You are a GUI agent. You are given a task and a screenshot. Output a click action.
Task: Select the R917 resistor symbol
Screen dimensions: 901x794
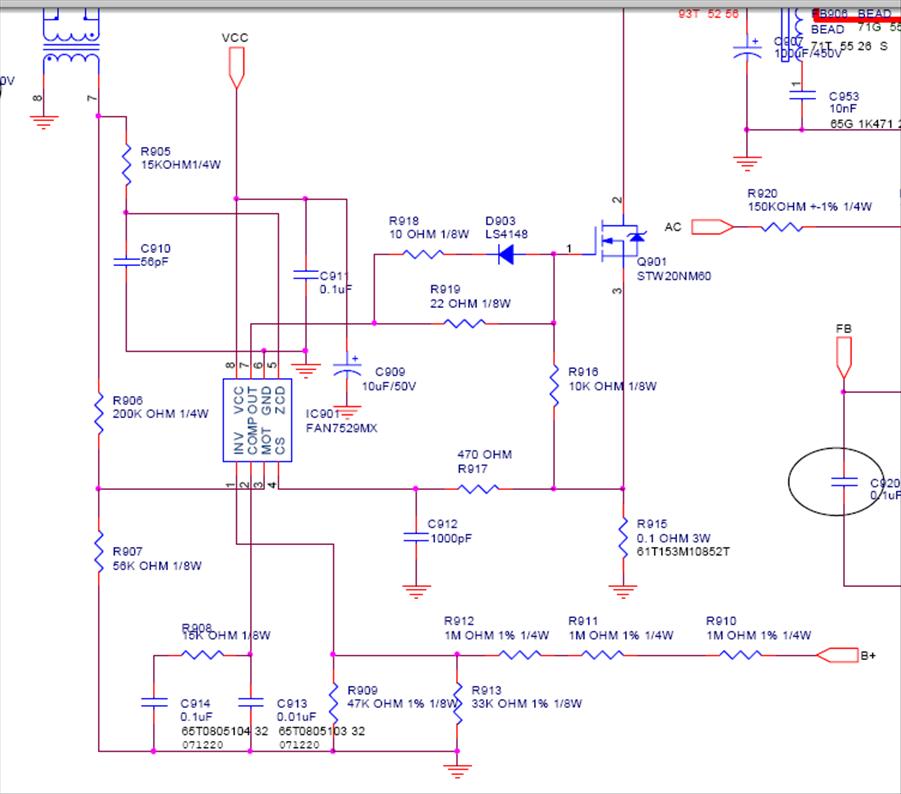point(478,489)
